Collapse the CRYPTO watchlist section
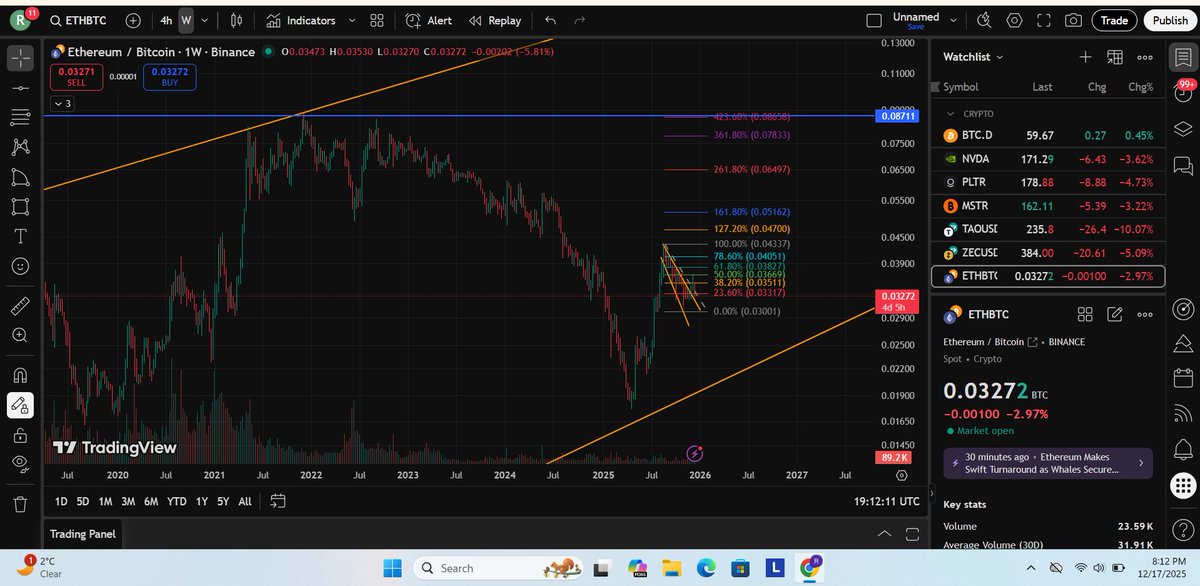The width and height of the screenshot is (1200, 586). click(949, 114)
